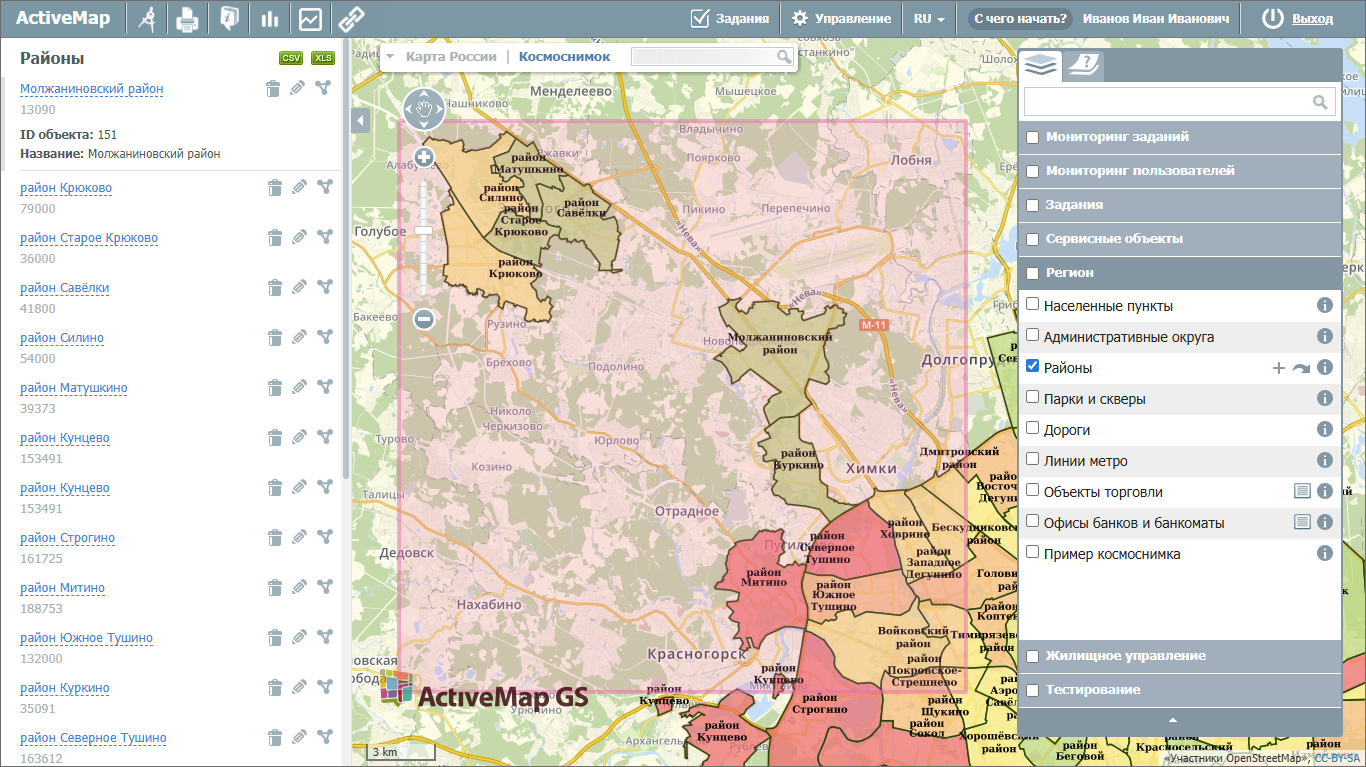Delete the район Крюково entry
The height and width of the screenshot is (767, 1366).
[x=274, y=188]
